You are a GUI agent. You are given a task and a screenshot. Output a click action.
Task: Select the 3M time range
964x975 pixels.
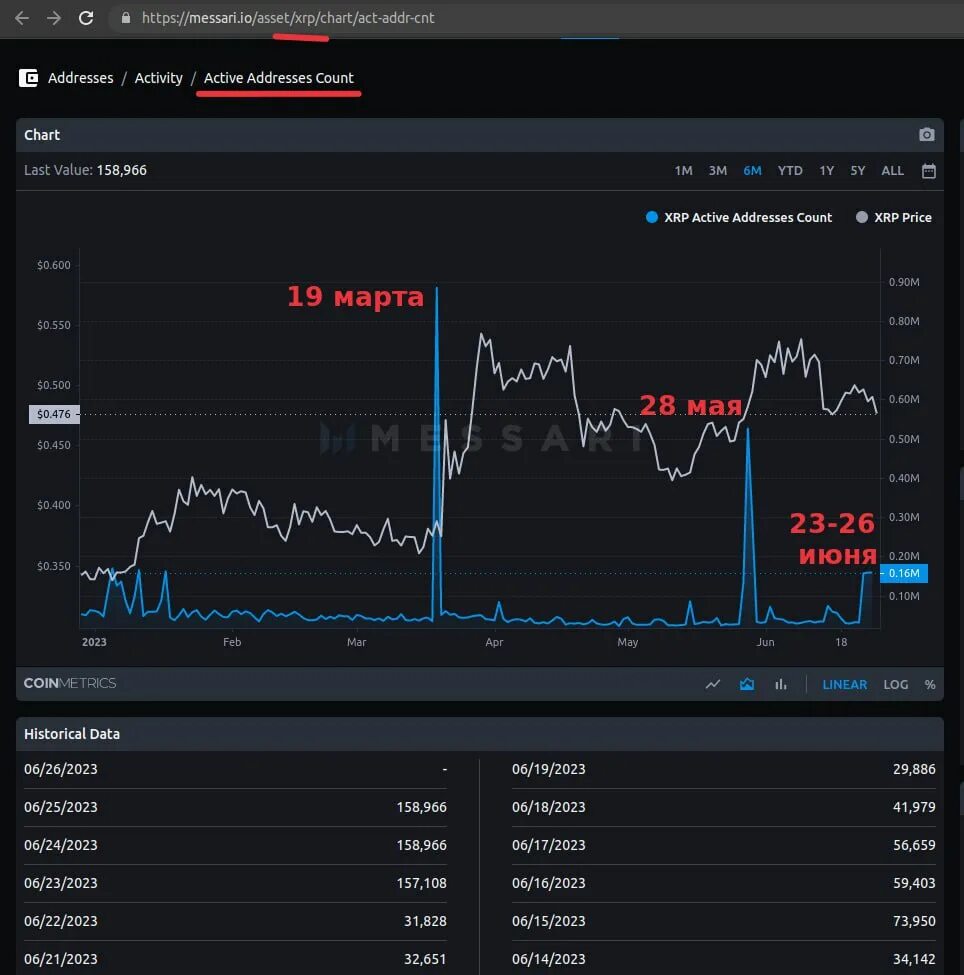click(x=718, y=170)
